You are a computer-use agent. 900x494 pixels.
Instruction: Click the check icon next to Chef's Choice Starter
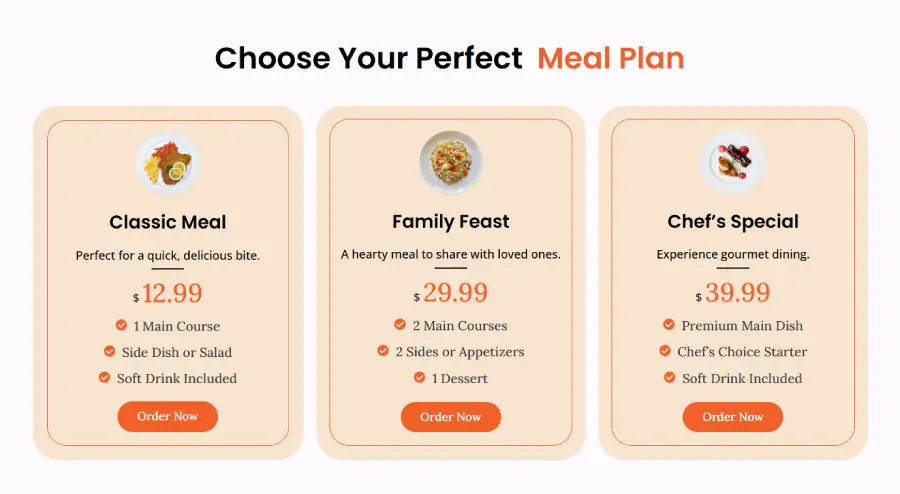click(665, 351)
